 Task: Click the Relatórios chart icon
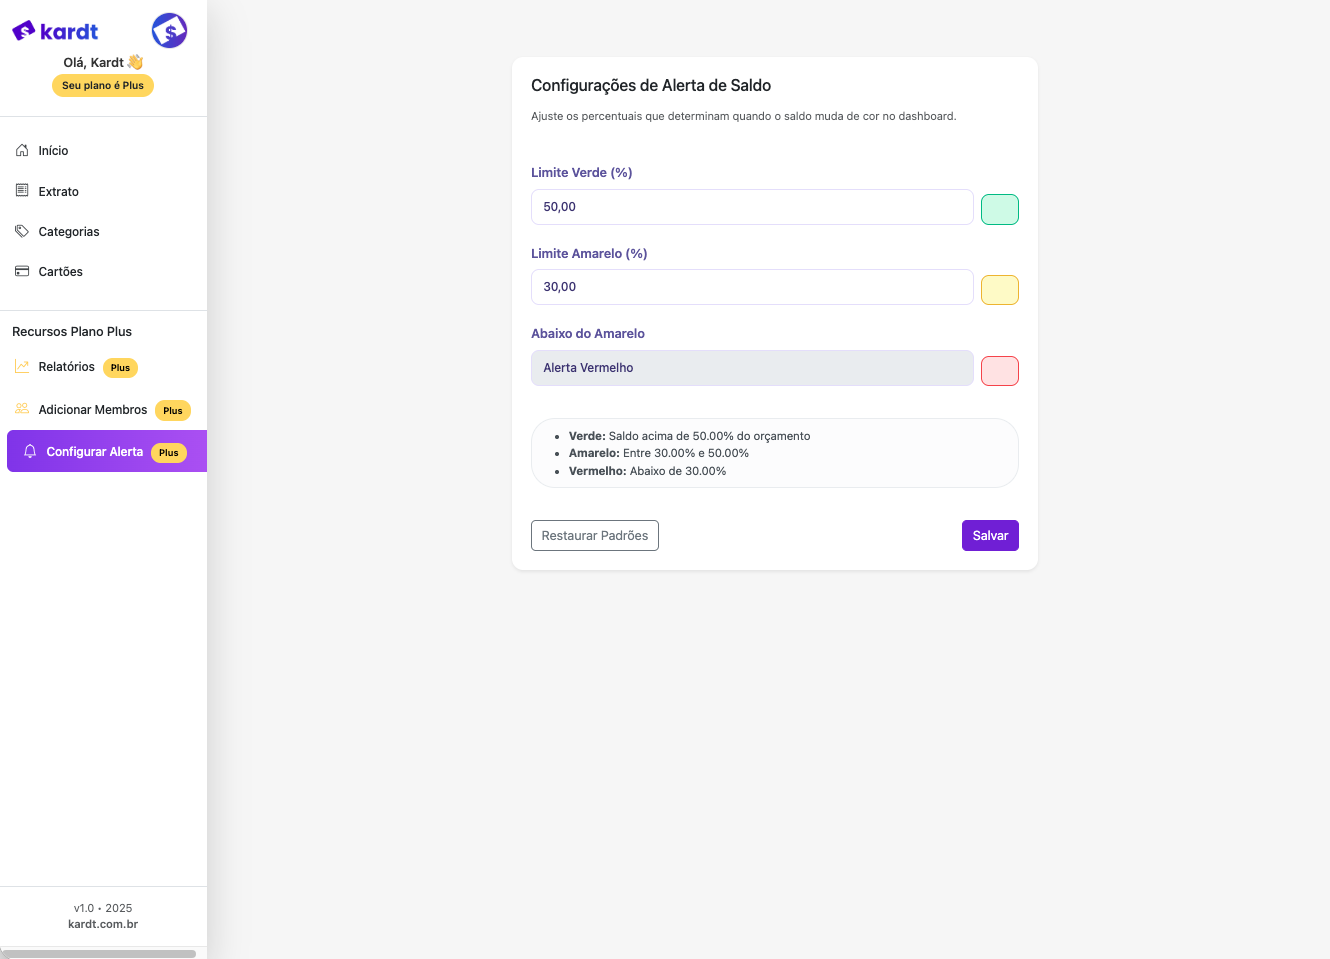(x=22, y=367)
